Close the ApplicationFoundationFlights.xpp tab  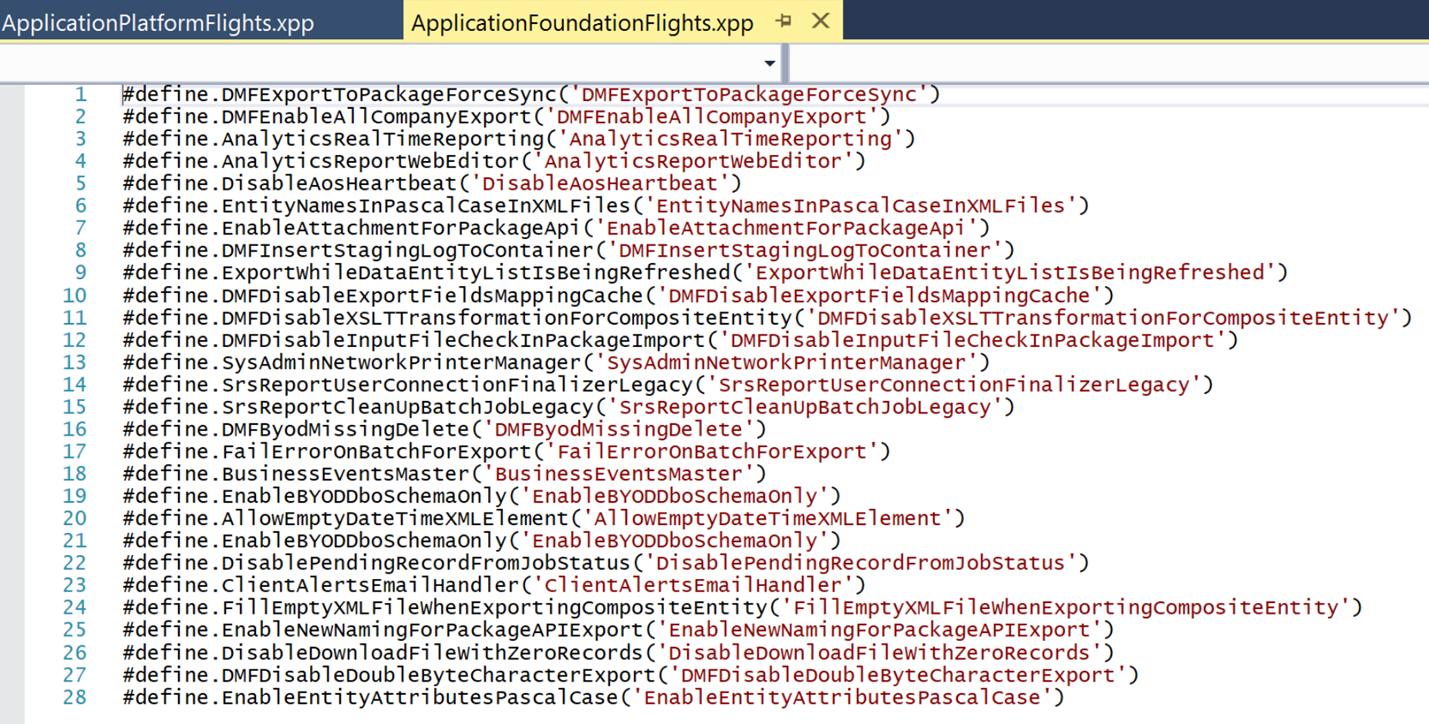coord(821,21)
